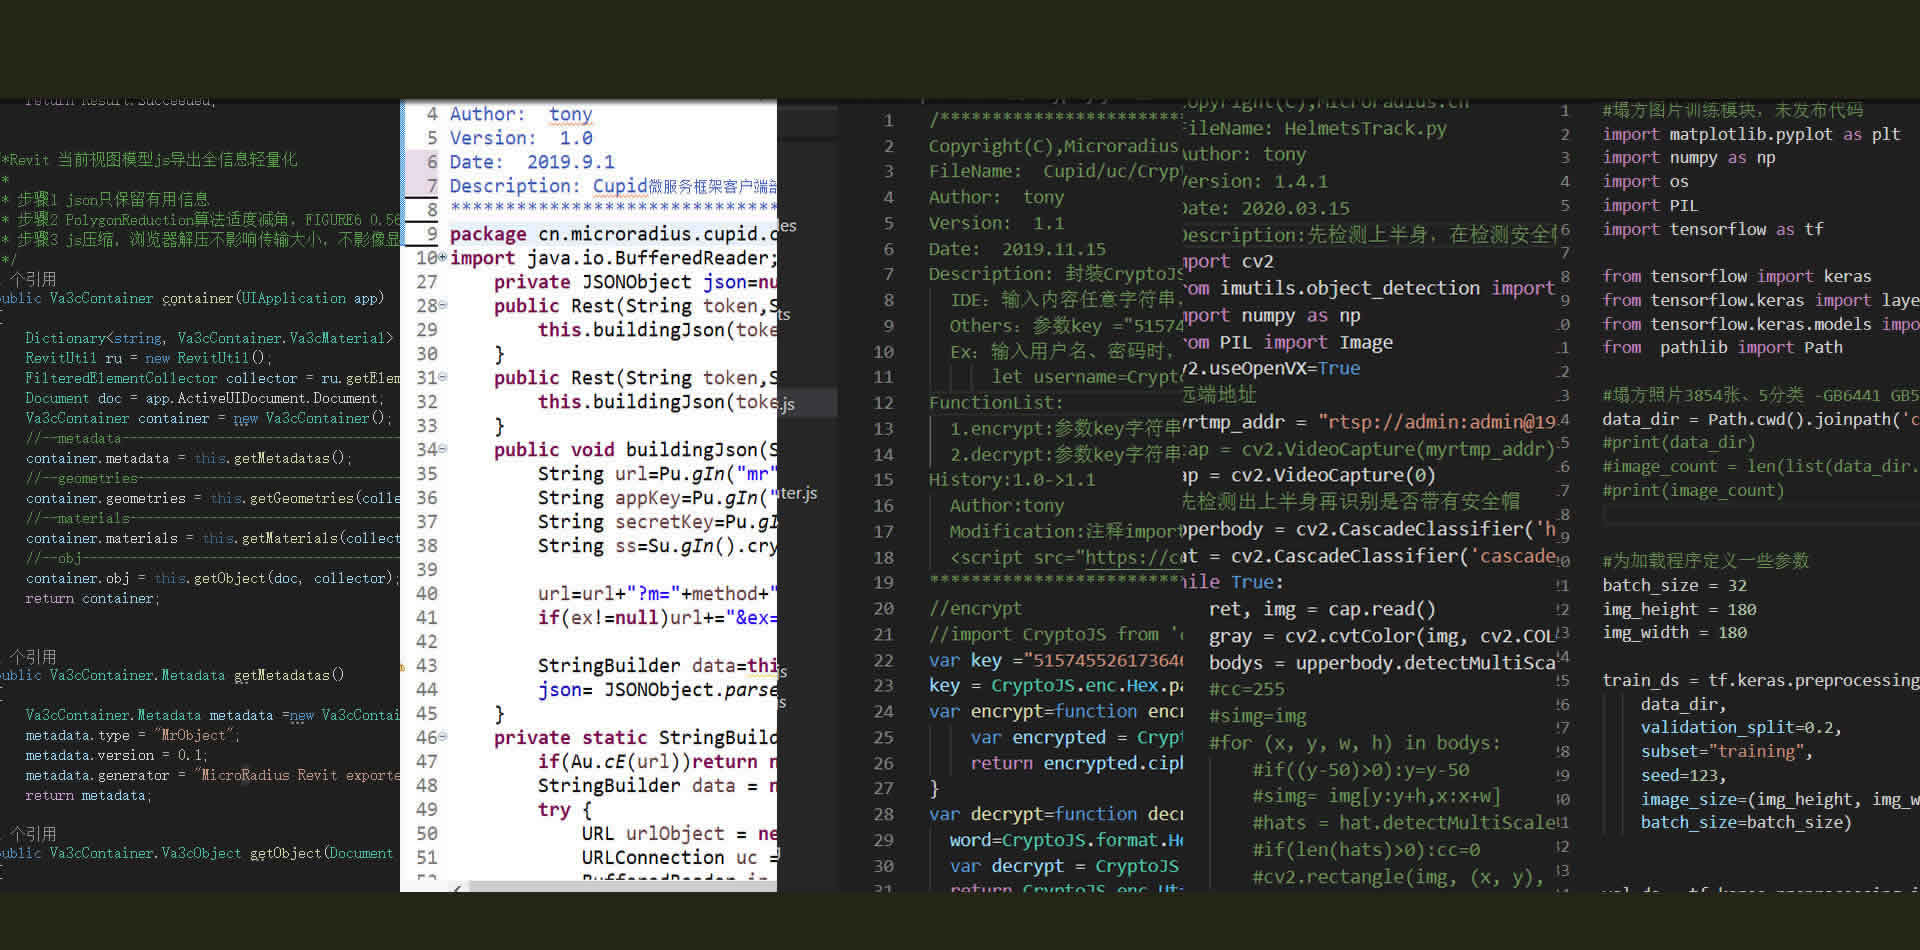Click line 'Author: tony' in the Java editor
Viewport: 1920px width, 950px height.
(x=521, y=114)
